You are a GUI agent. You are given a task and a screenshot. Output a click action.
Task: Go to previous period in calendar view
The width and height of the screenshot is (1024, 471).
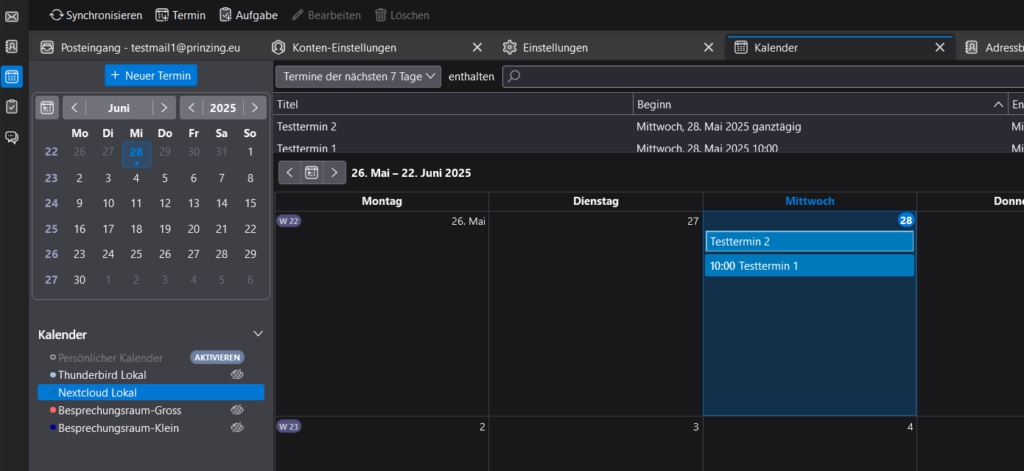290,172
